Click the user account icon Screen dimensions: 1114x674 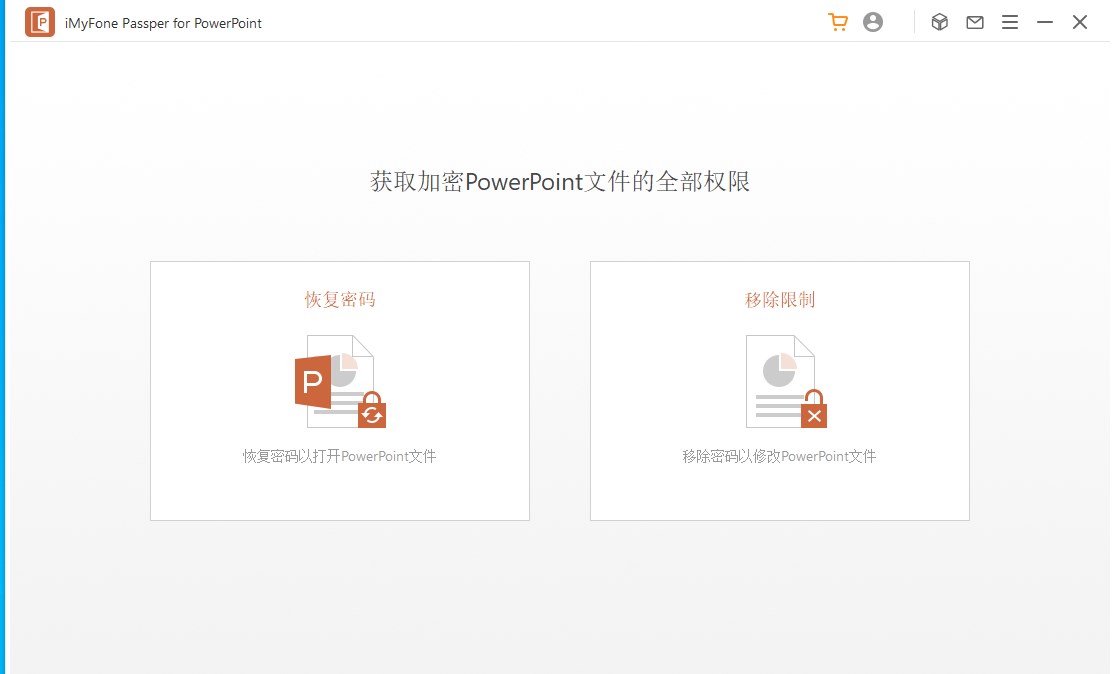coord(872,21)
